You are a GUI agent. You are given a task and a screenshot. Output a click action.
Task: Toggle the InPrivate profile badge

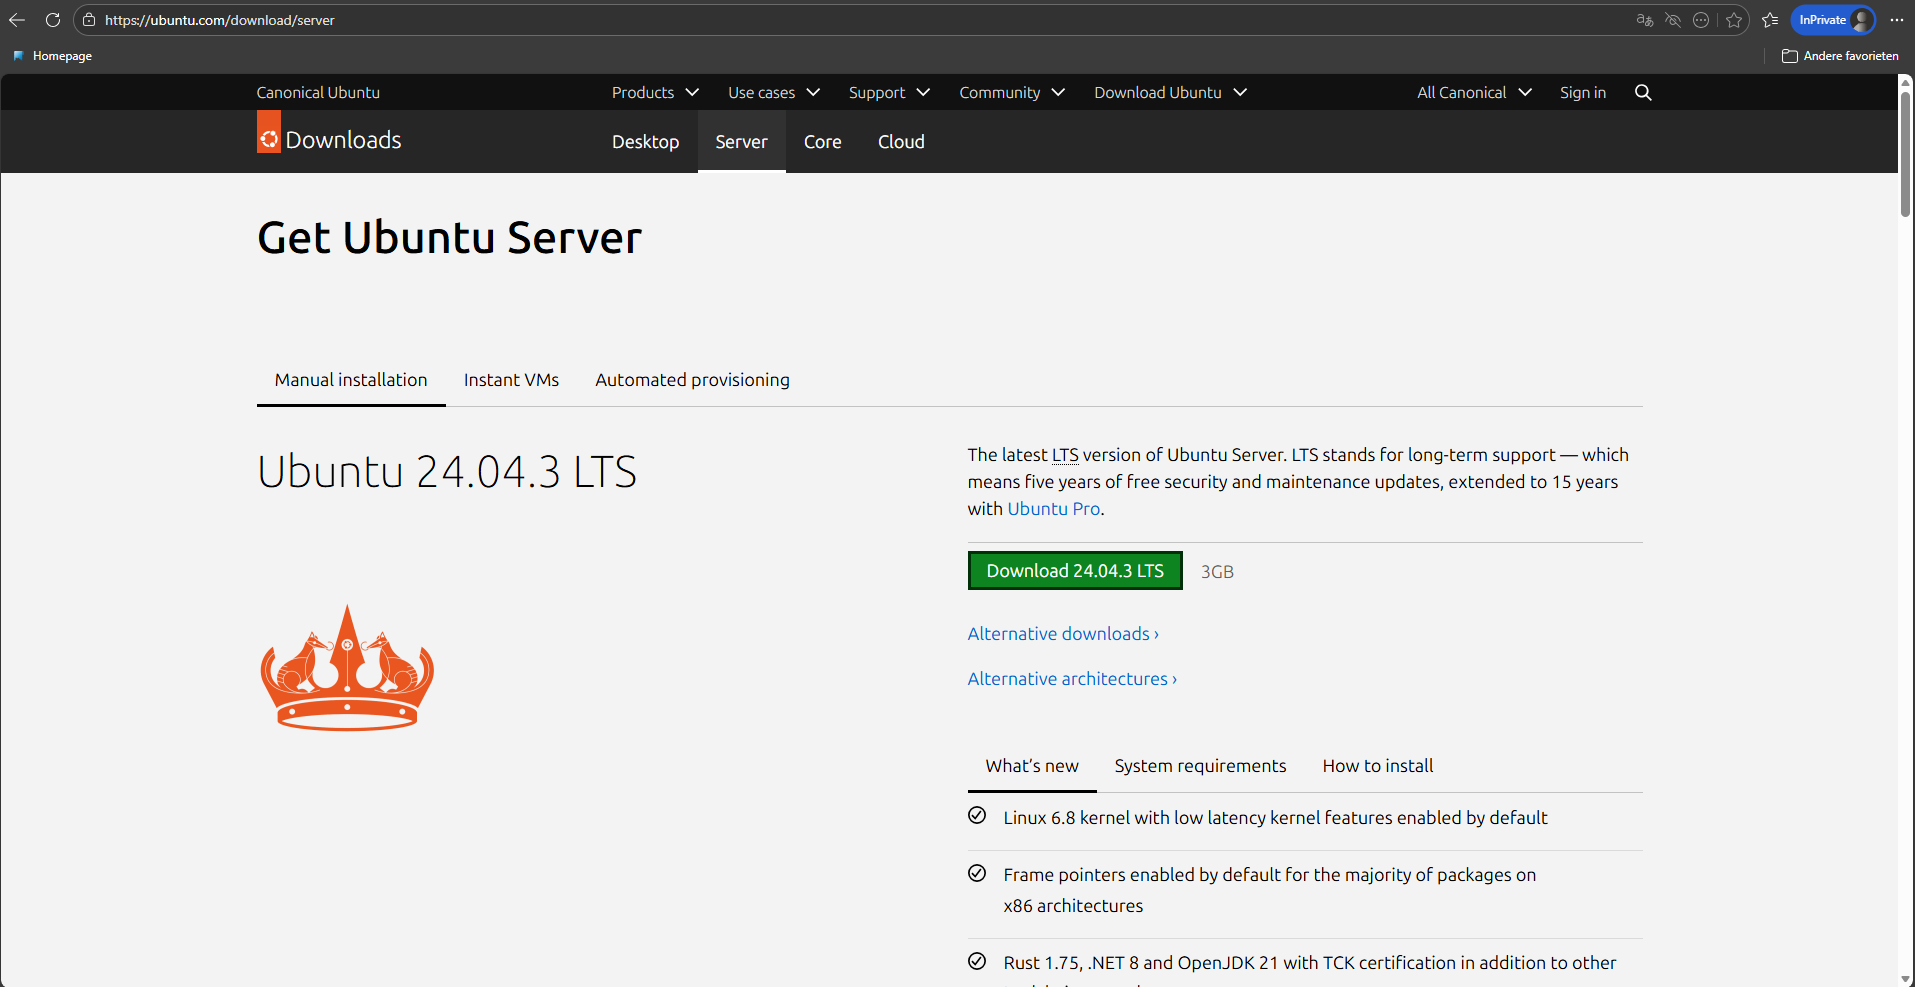(1832, 20)
